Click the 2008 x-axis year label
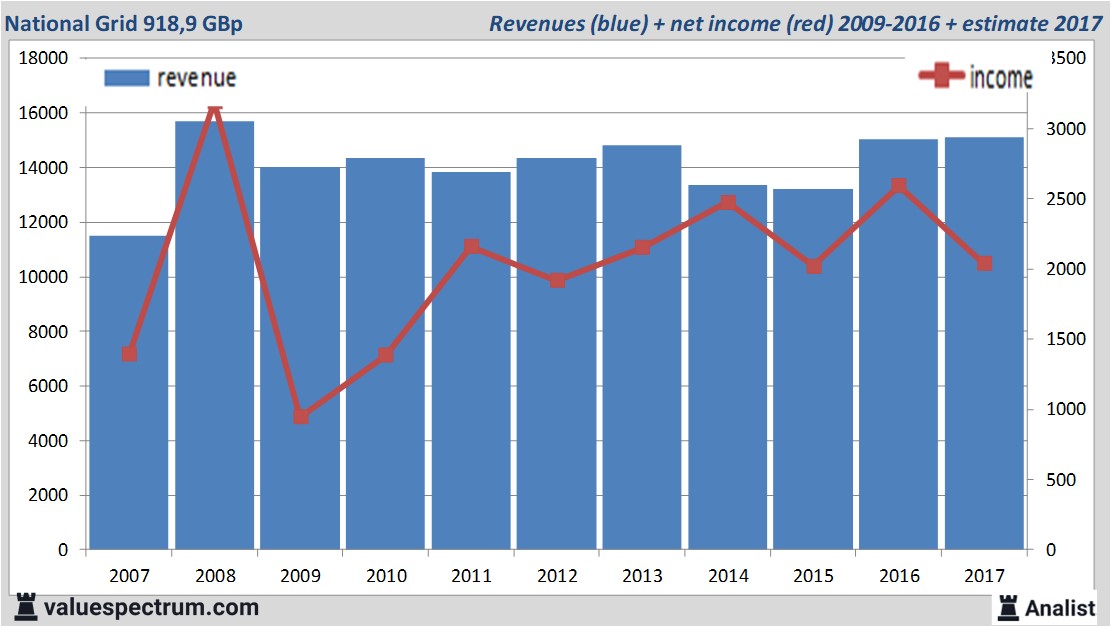 coord(215,575)
